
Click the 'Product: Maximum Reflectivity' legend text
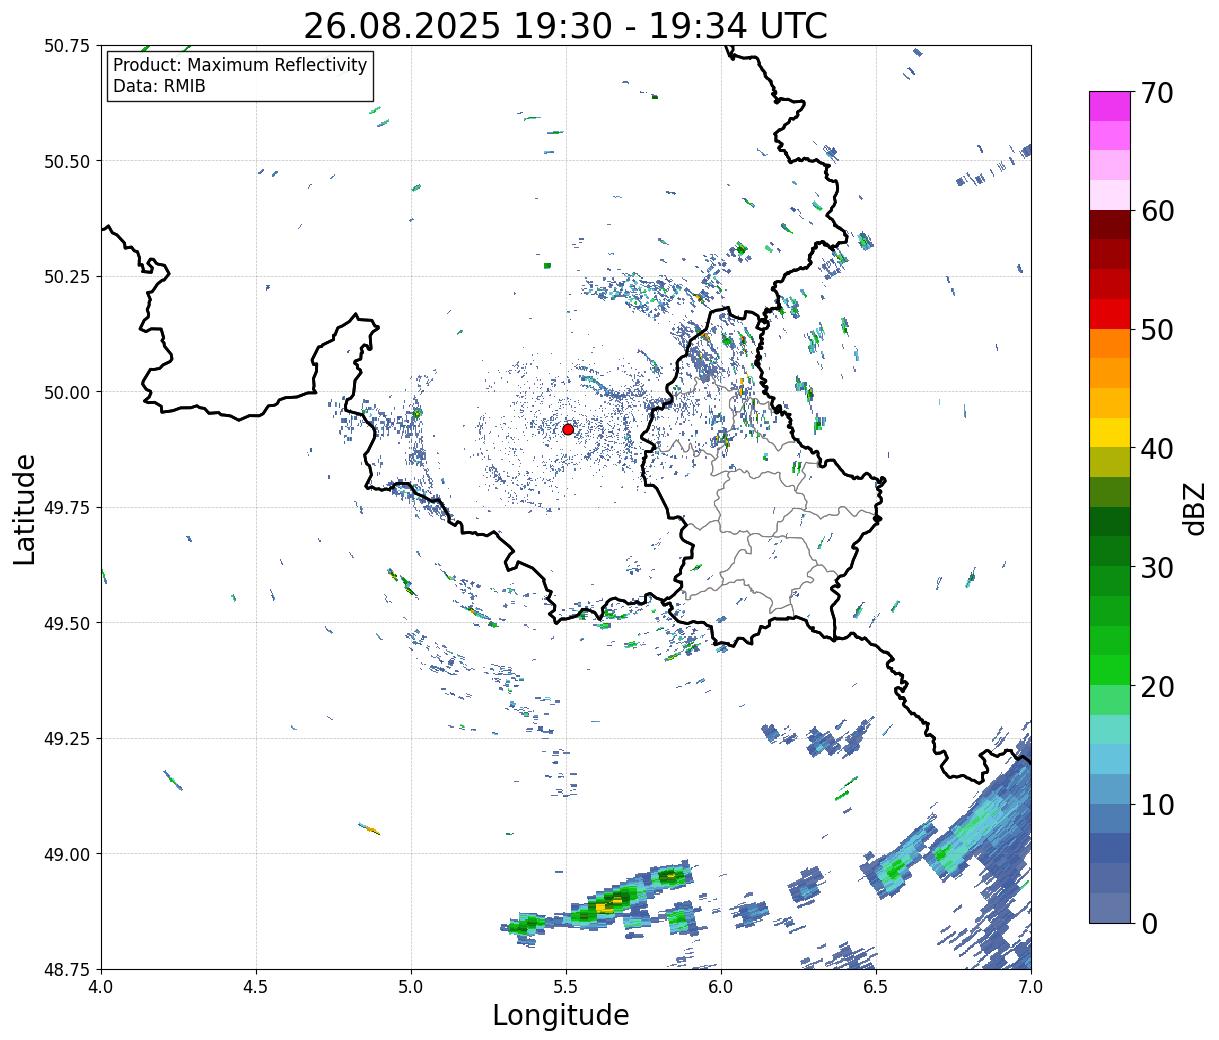(x=240, y=65)
